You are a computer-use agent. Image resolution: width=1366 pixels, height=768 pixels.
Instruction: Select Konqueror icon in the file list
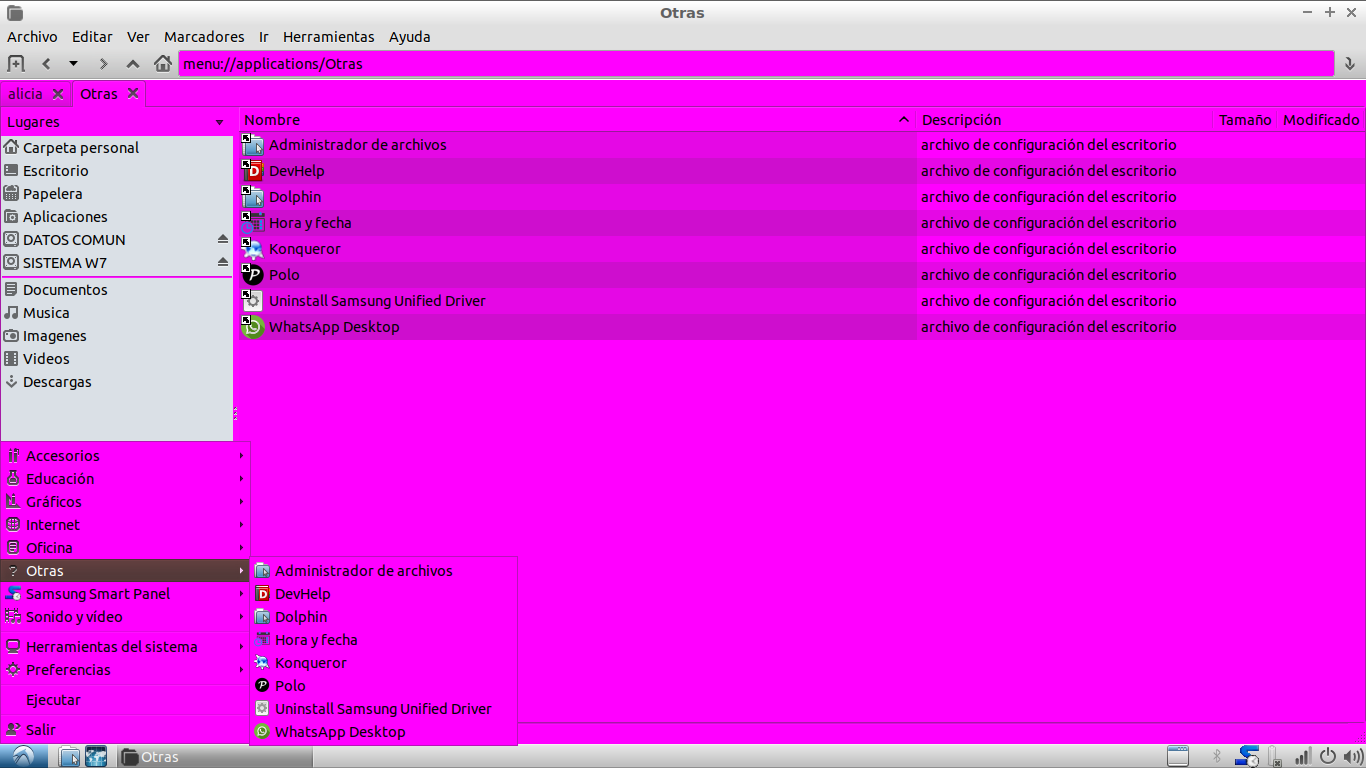click(253, 249)
